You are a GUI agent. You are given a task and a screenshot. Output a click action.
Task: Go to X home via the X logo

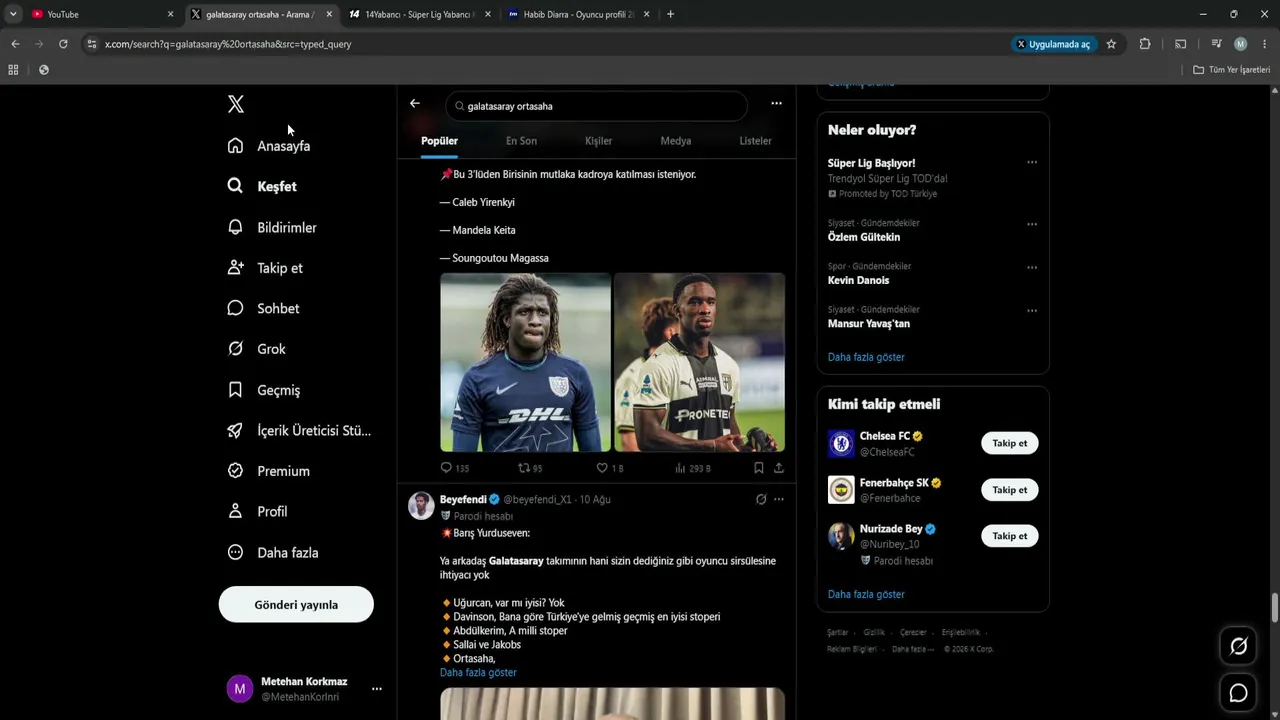pyautogui.click(x=235, y=104)
